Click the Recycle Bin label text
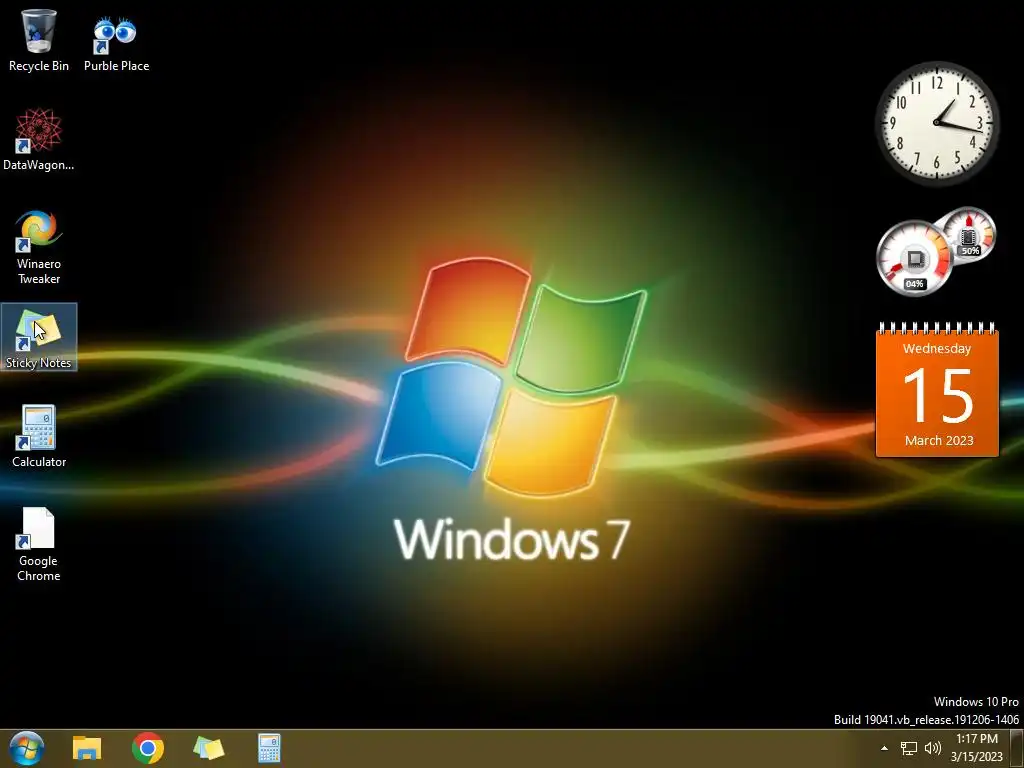The width and height of the screenshot is (1024, 768). click(x=39, y=66)
